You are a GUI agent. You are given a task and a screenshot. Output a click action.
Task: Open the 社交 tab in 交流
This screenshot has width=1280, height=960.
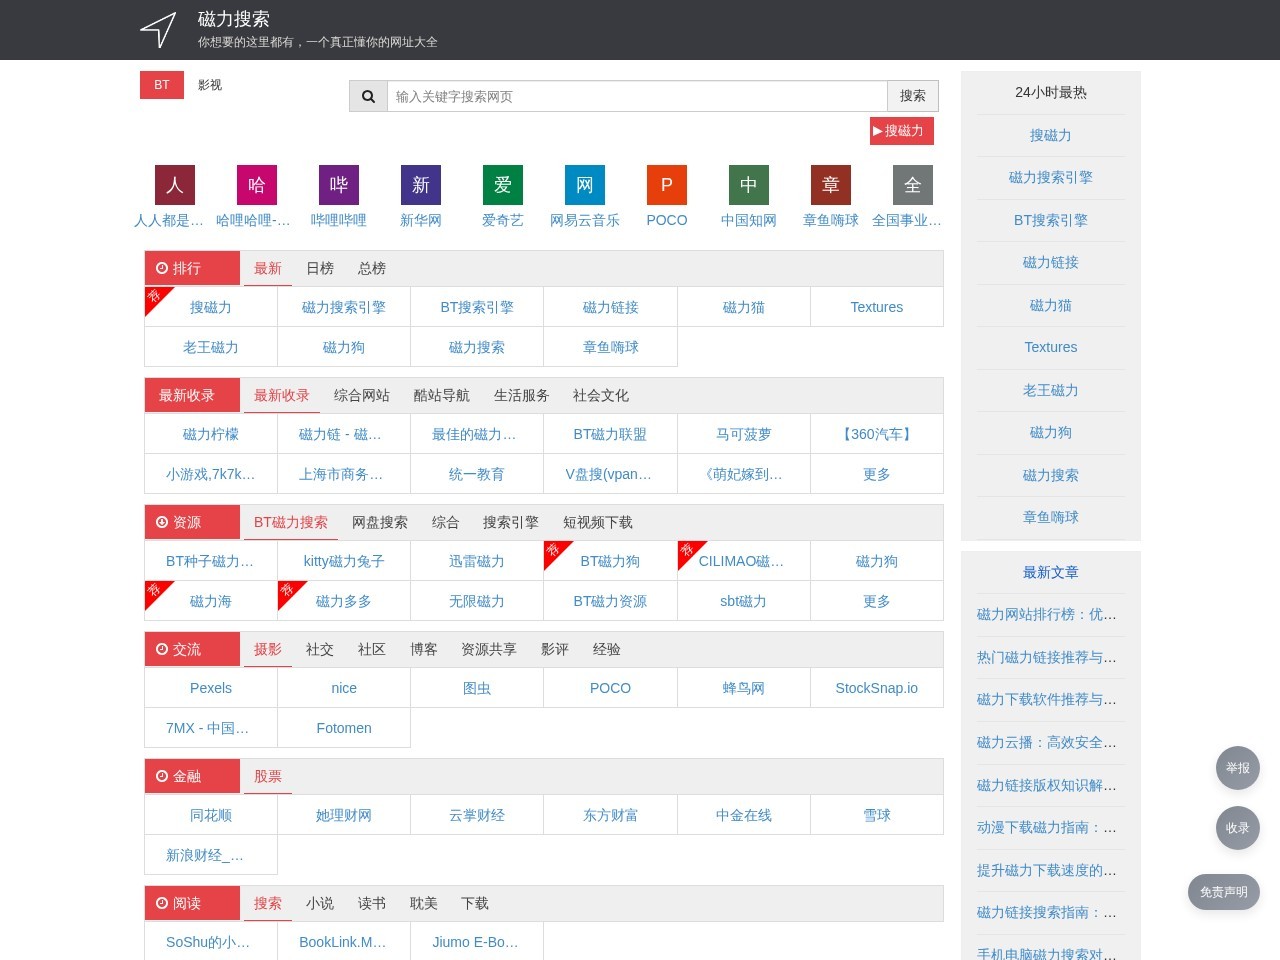pos(320,649)
